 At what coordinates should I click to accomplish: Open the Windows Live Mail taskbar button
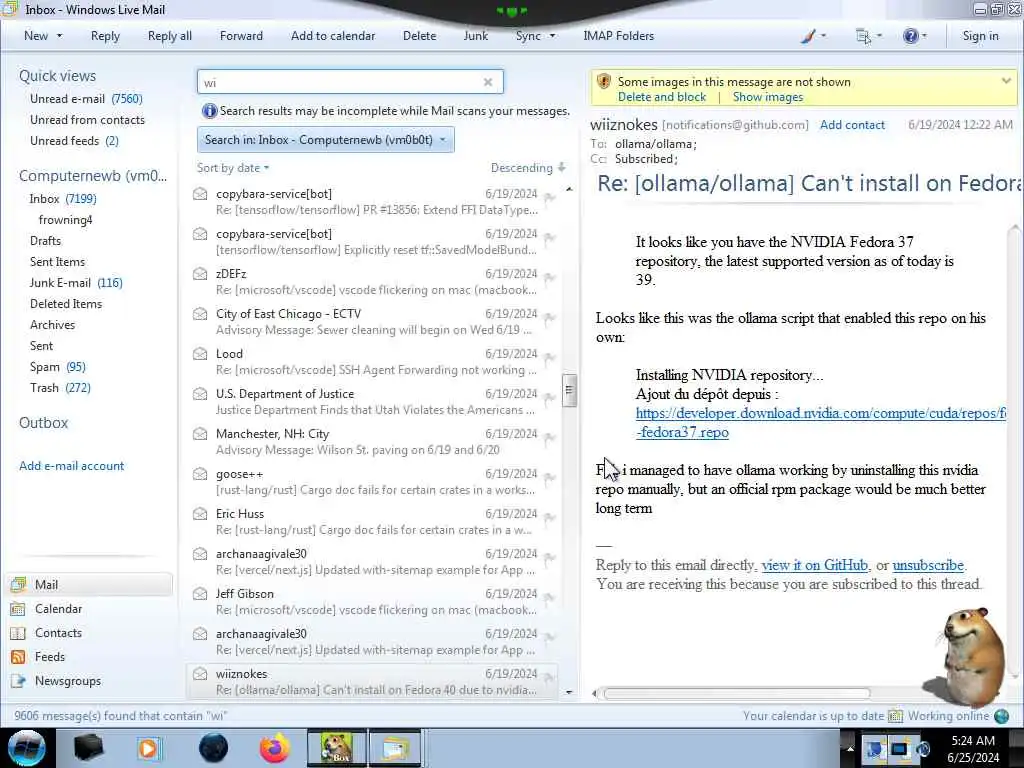tap(395, 748)
